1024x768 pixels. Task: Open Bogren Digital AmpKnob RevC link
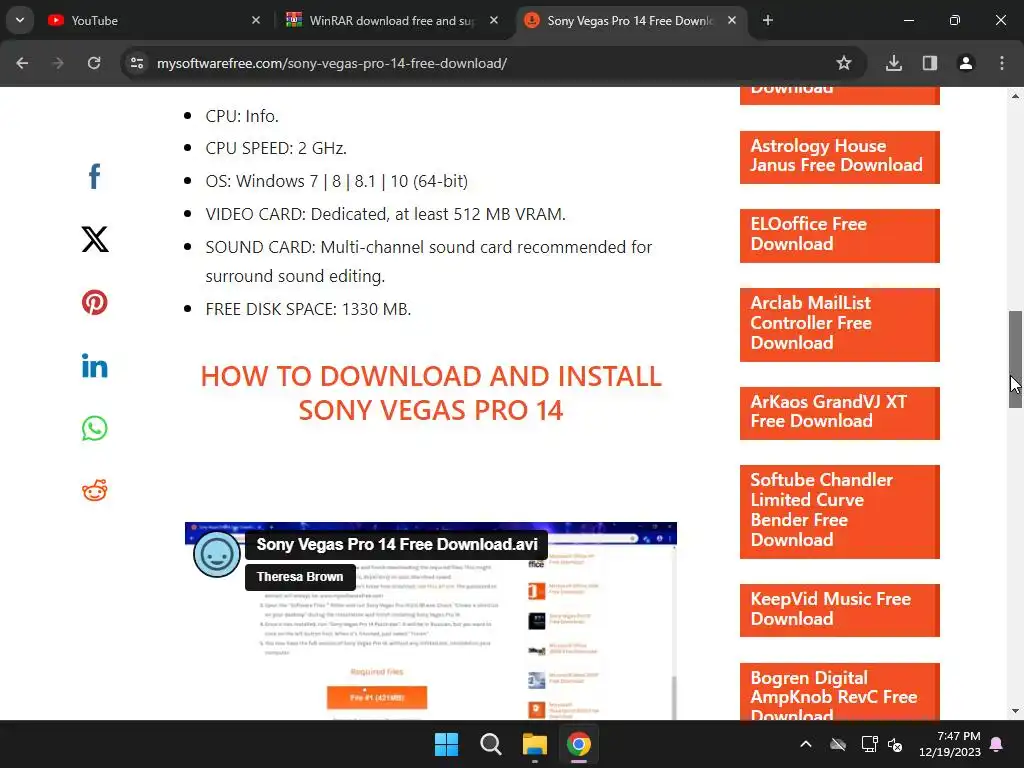point(839,692)
